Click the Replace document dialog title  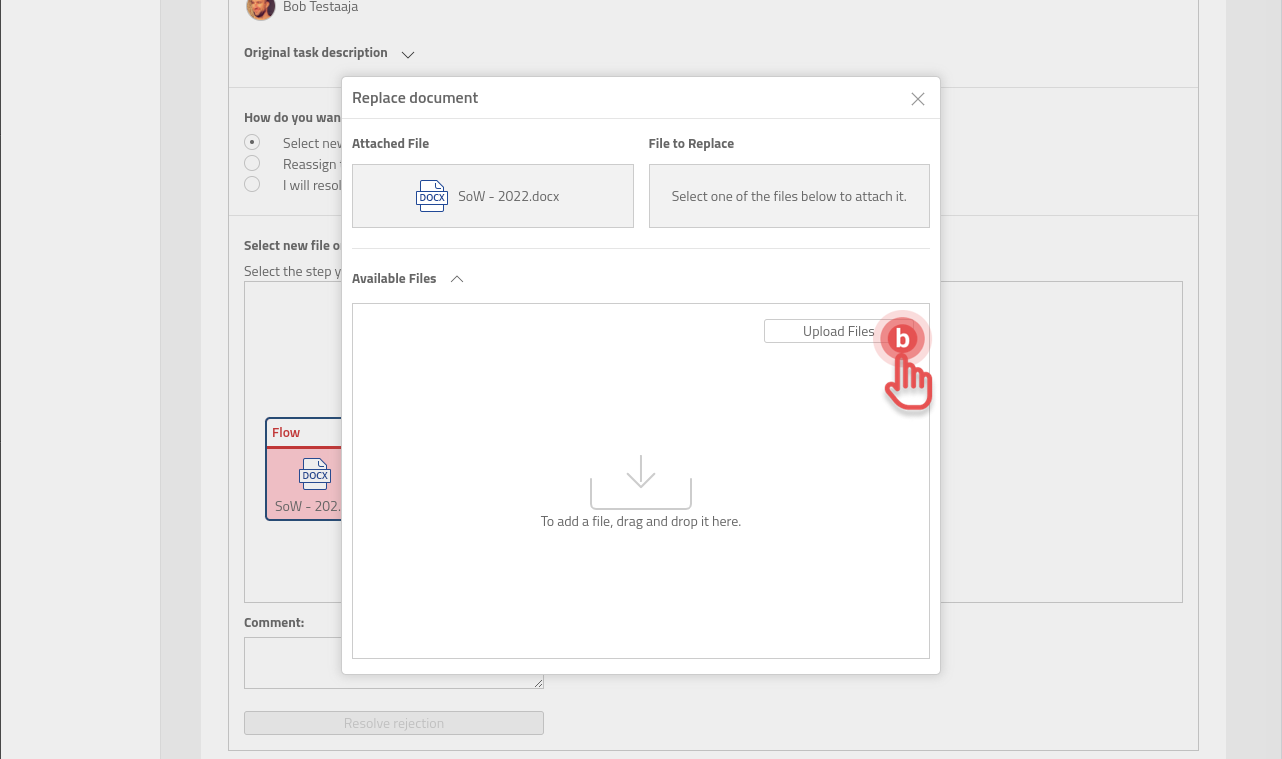pos(415,97)
